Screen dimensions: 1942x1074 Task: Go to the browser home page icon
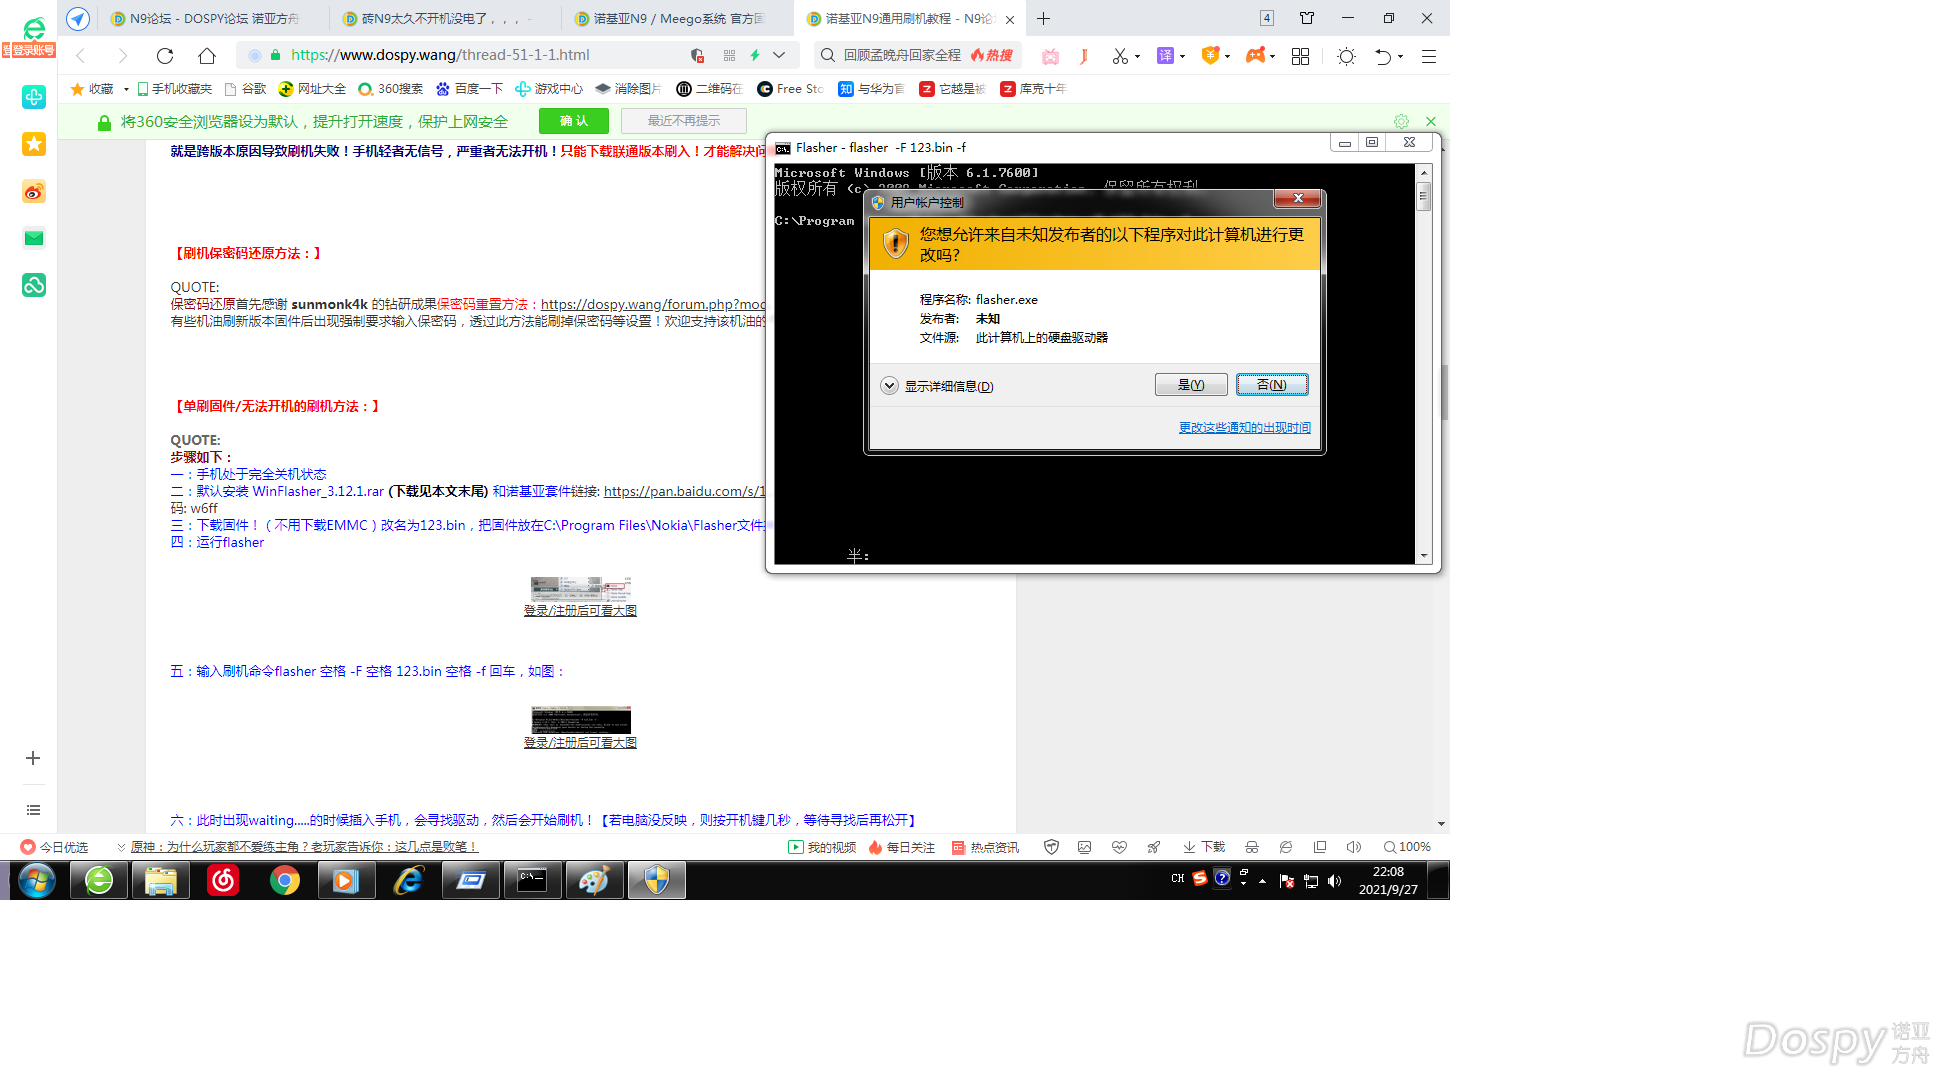tap(207, 56)
